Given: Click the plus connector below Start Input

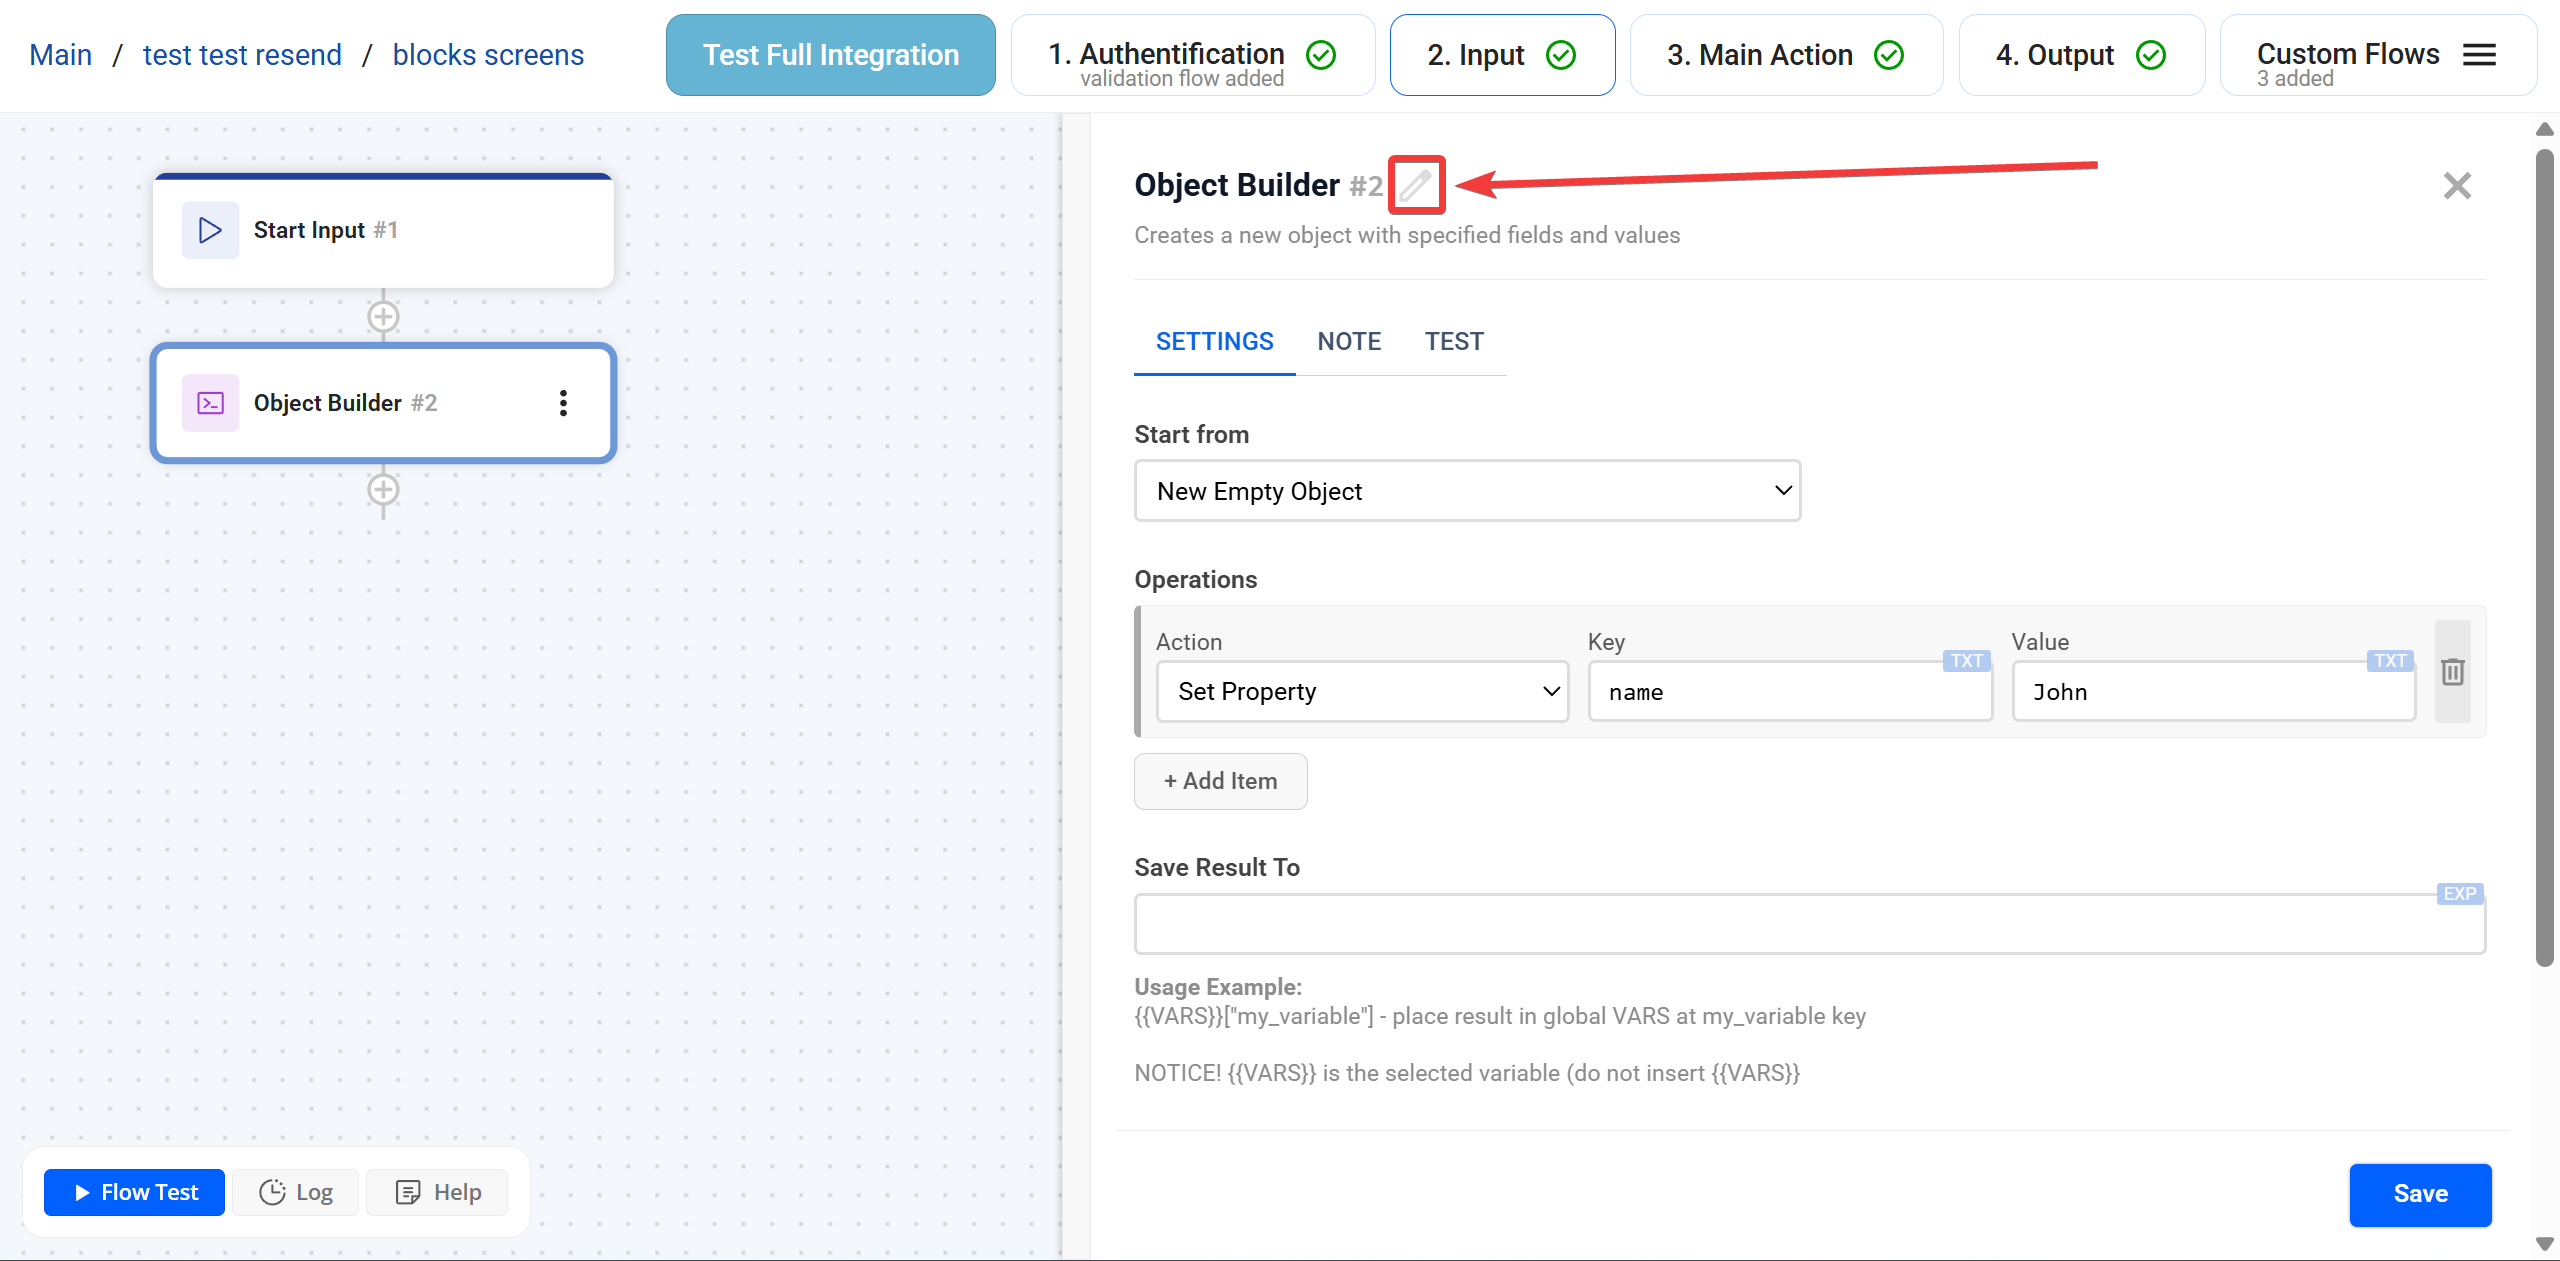Looking at the screenshot, I should point(383,317).
